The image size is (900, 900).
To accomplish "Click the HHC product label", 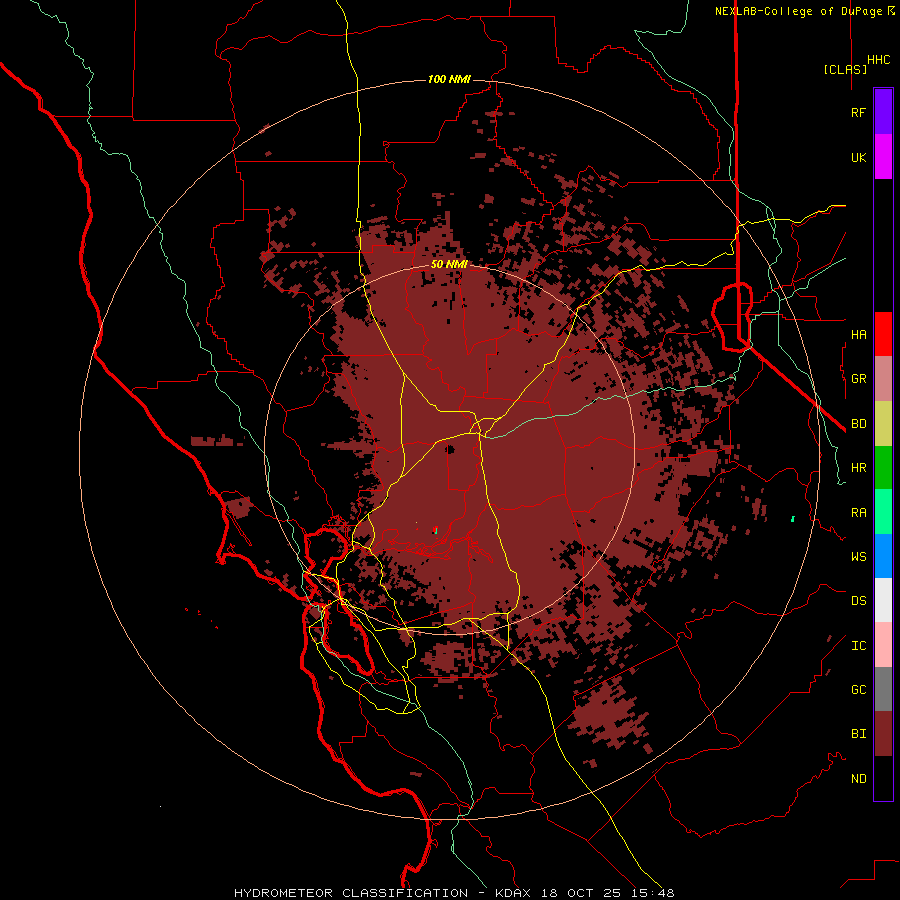I will click(878, 60).
